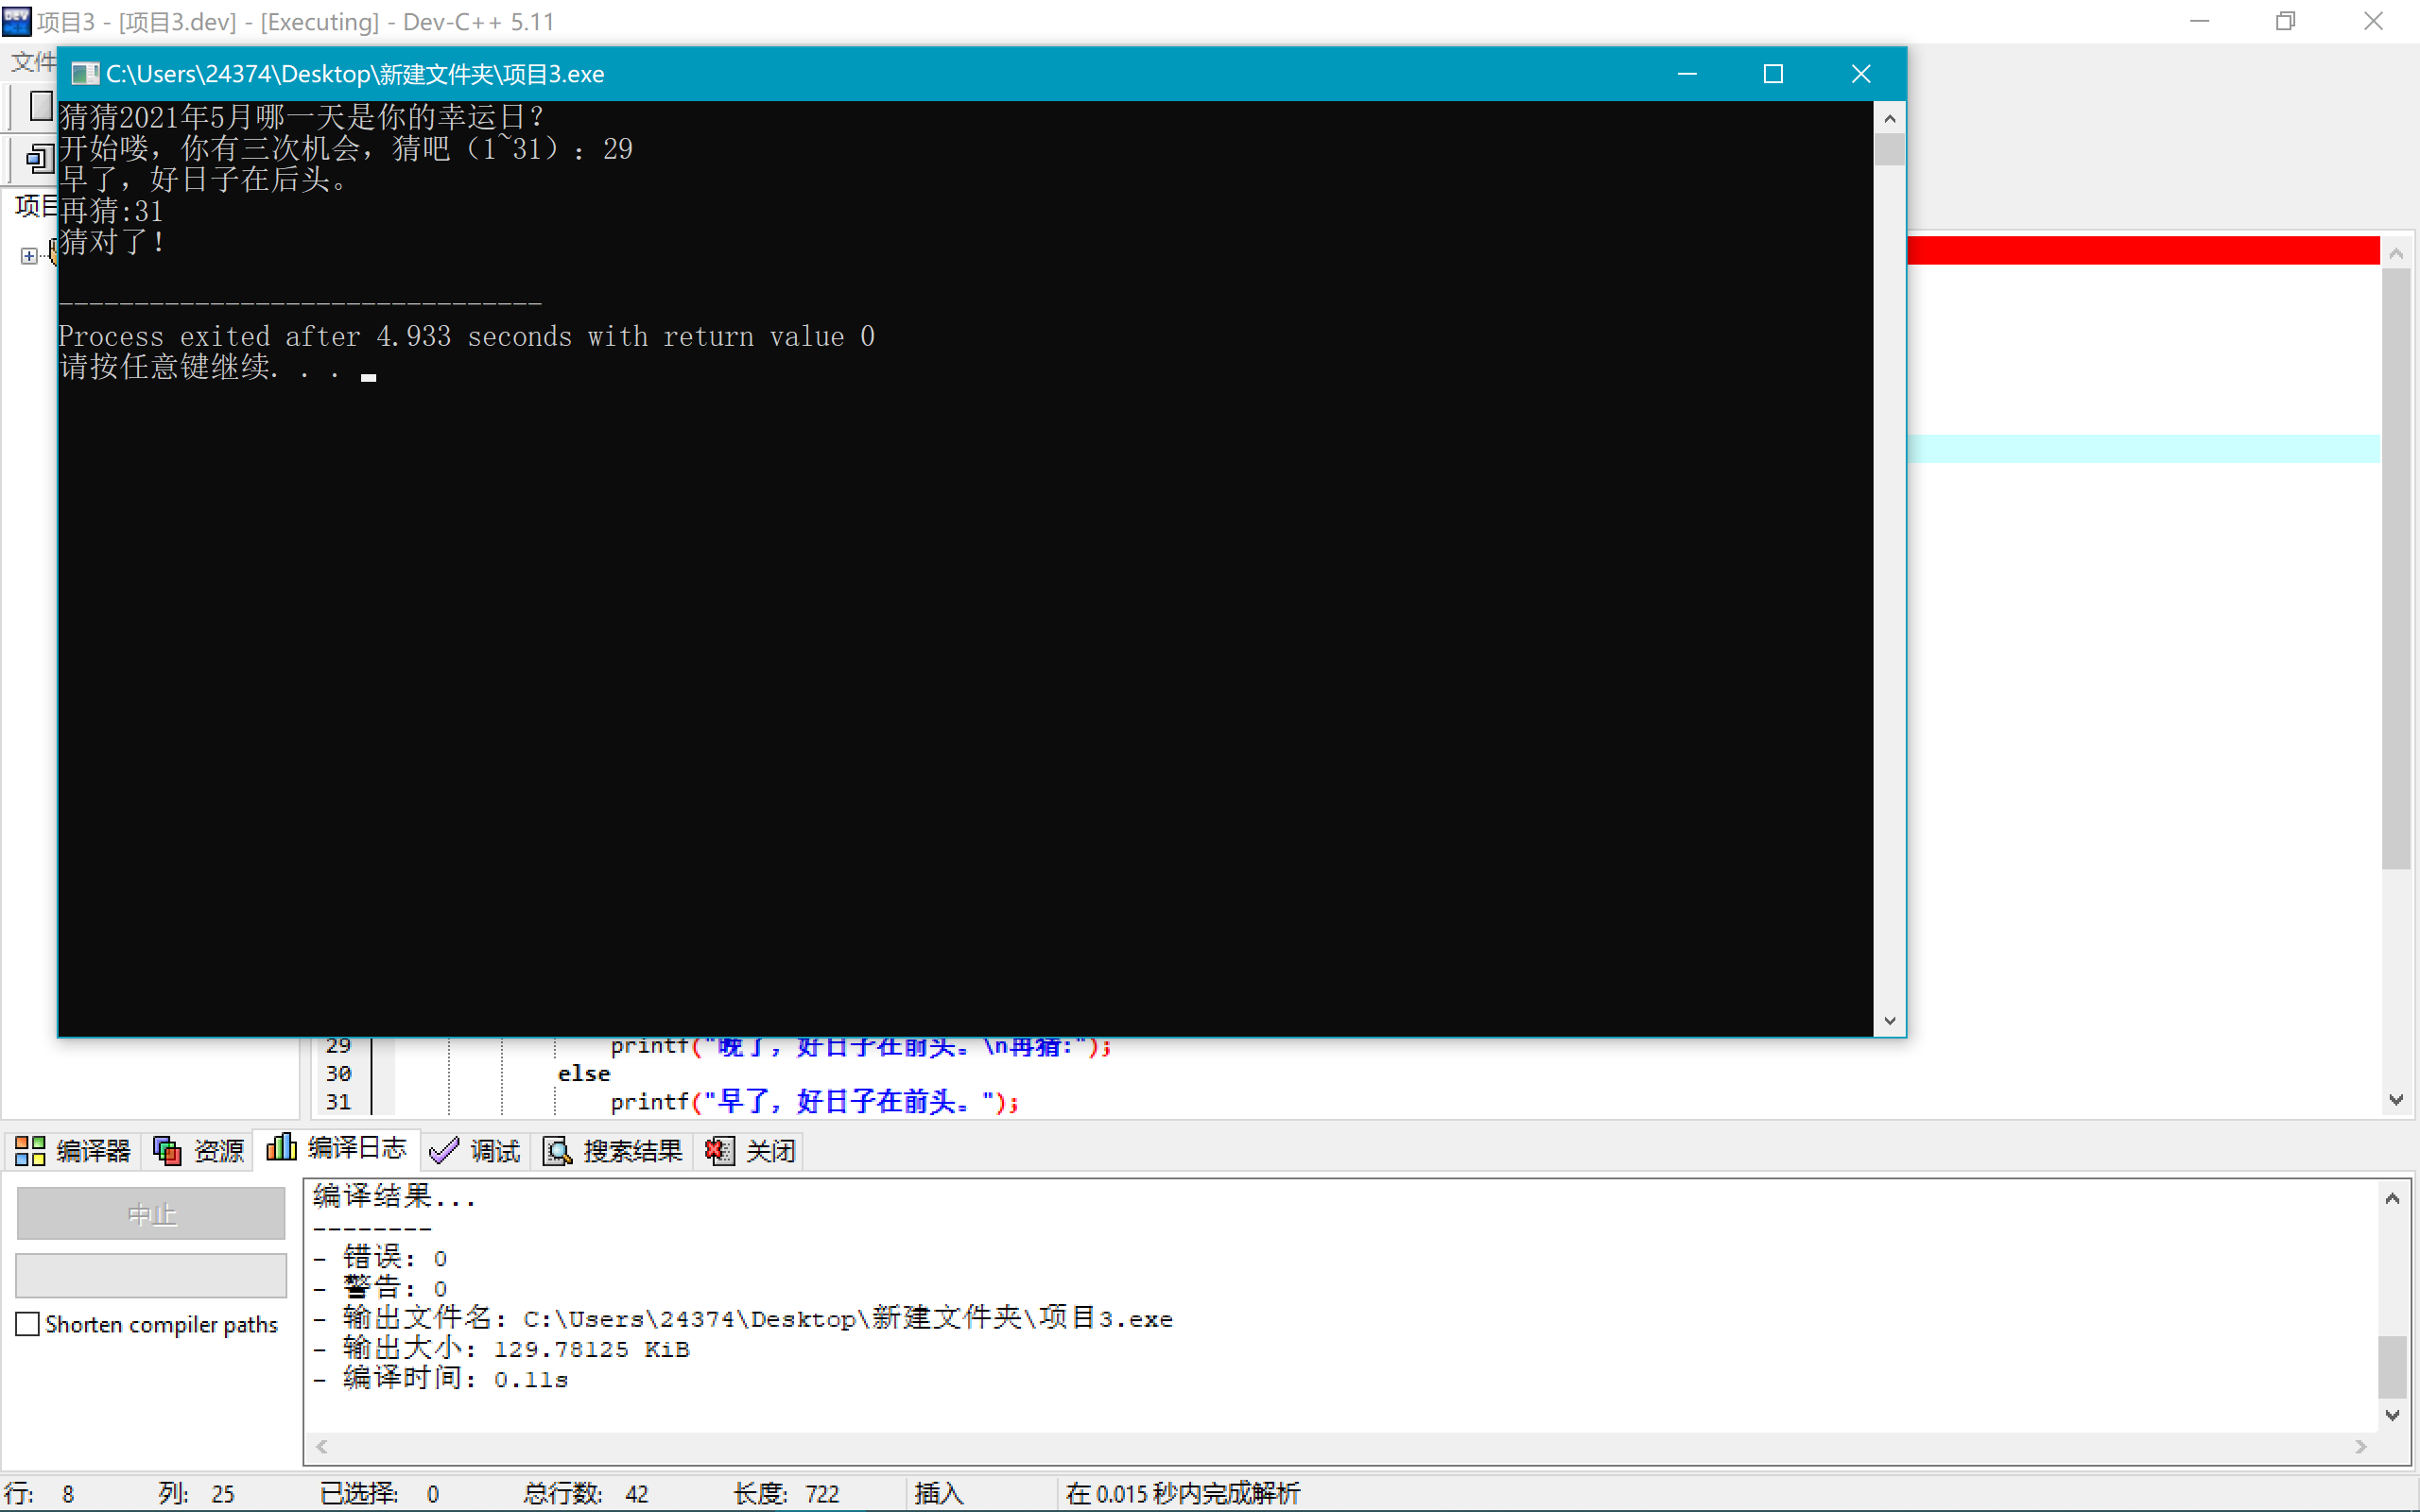Image resolution: width=2420 pixels, height=1512 pixels.
Task: Click the editor scrollbar down arrow
Action: coord(2395,1100)
